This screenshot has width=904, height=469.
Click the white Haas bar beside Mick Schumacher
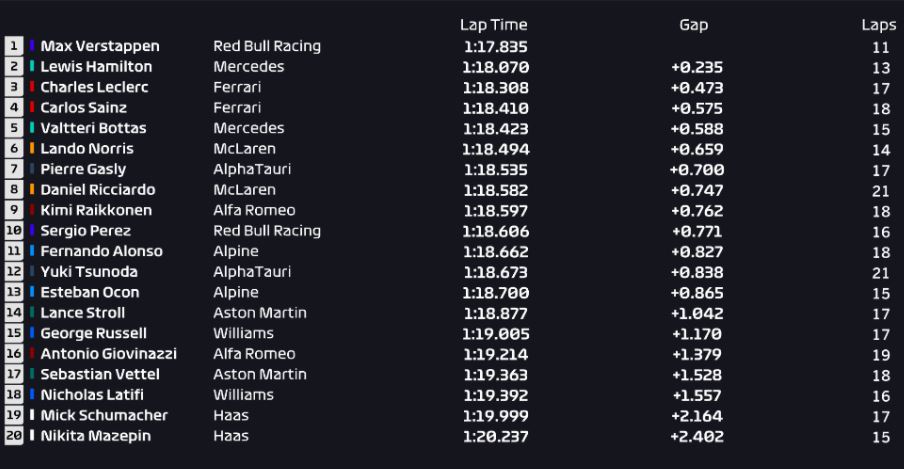[x=32, y=415]
